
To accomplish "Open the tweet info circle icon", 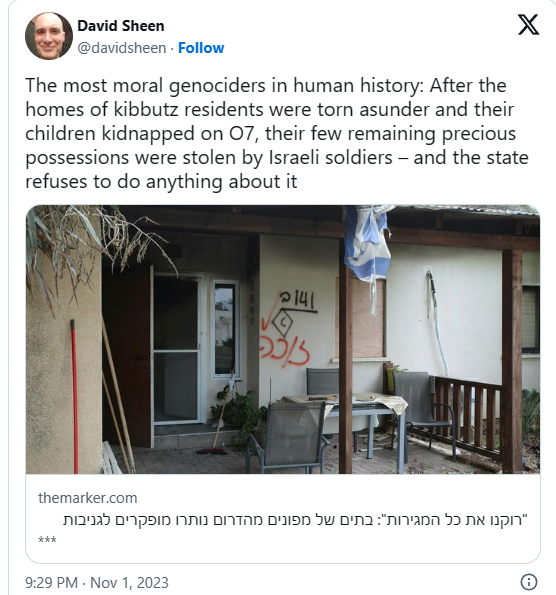I will click(529, 582).
